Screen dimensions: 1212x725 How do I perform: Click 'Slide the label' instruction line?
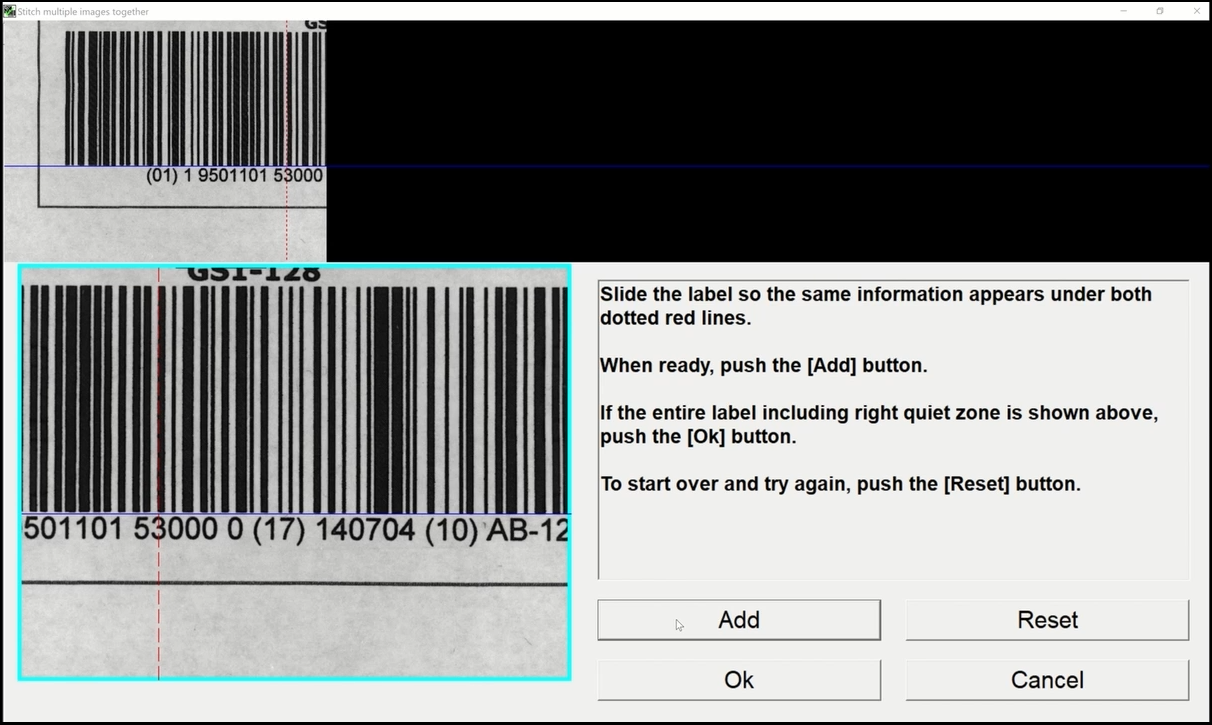click(x=876, y=306)
